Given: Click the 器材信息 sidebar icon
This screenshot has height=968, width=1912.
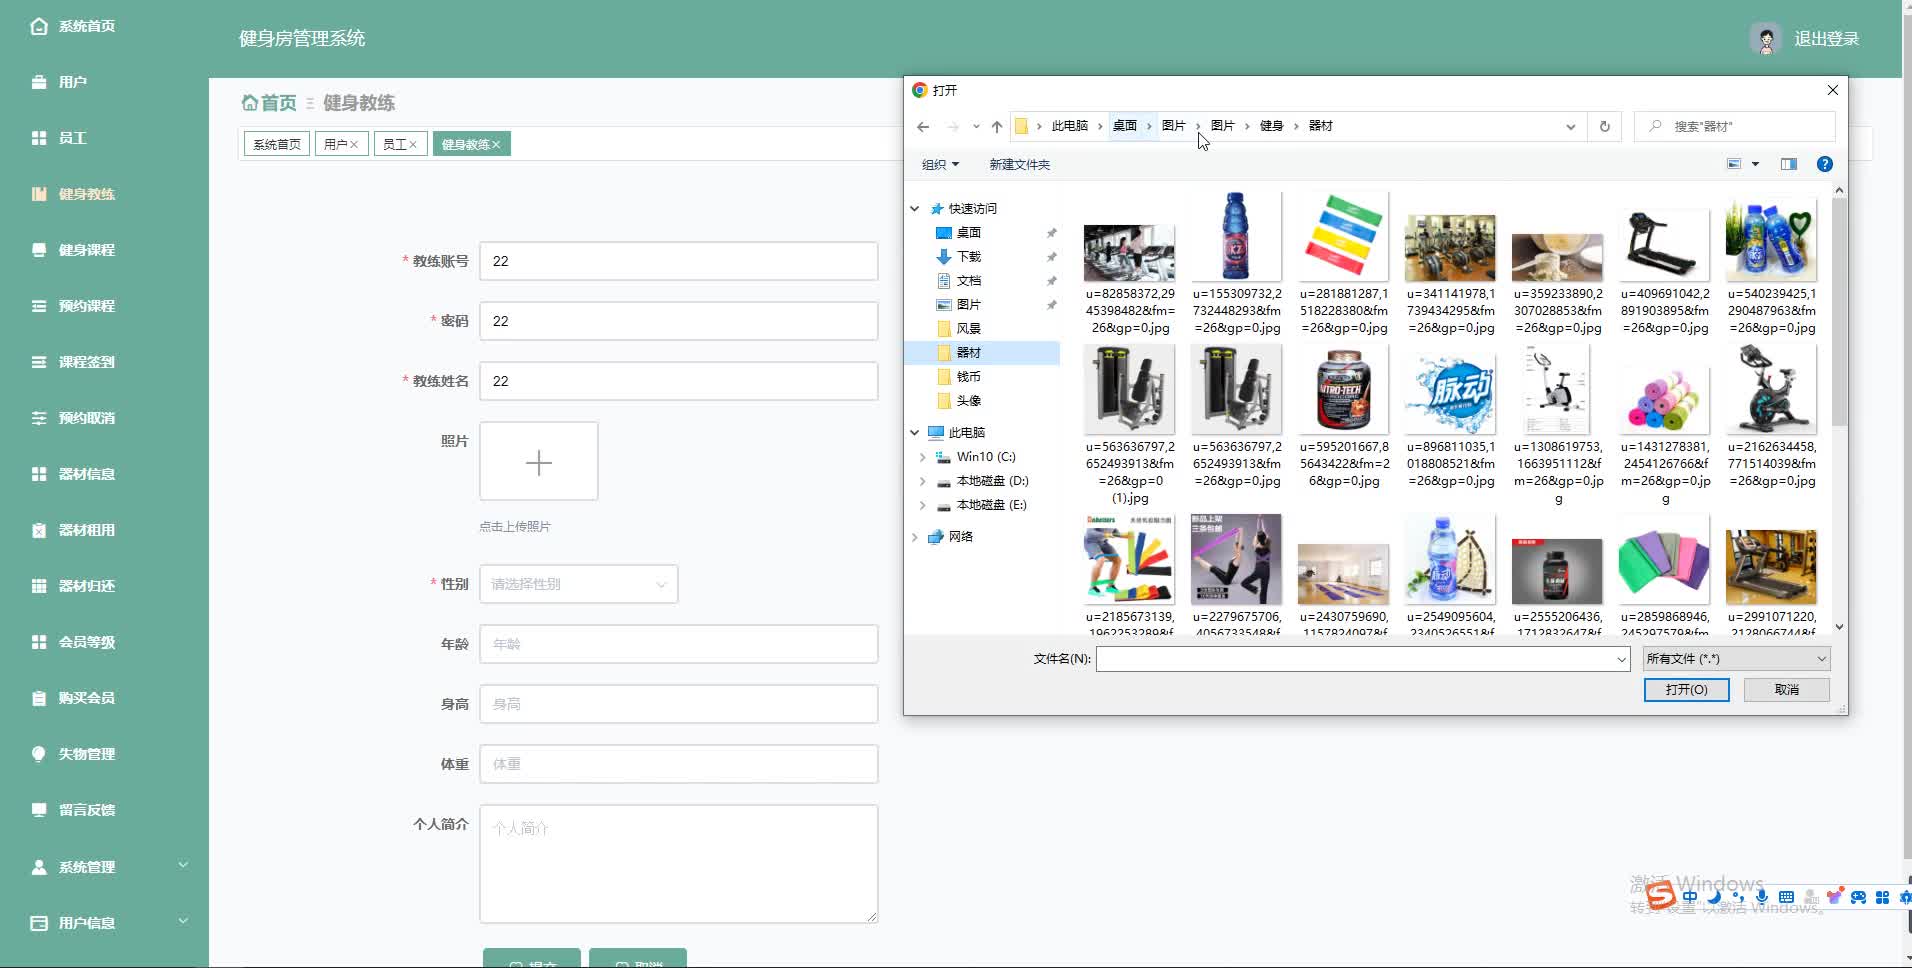Looking at the screenshot, I should click(39, 474).
